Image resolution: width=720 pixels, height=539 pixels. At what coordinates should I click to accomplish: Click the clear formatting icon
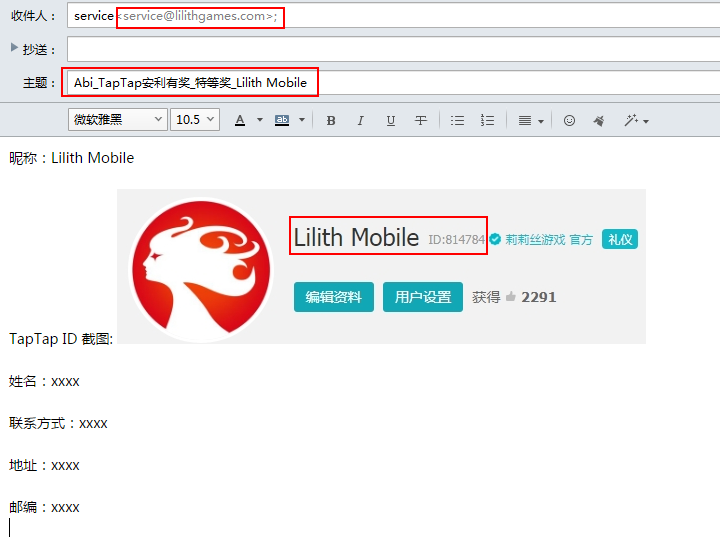coord(599,120)
